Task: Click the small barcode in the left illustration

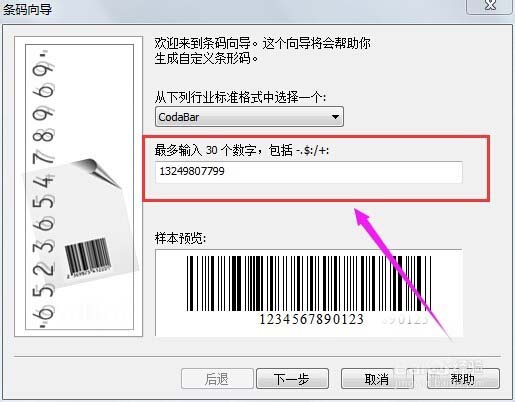Action: (x=88, y=258)
